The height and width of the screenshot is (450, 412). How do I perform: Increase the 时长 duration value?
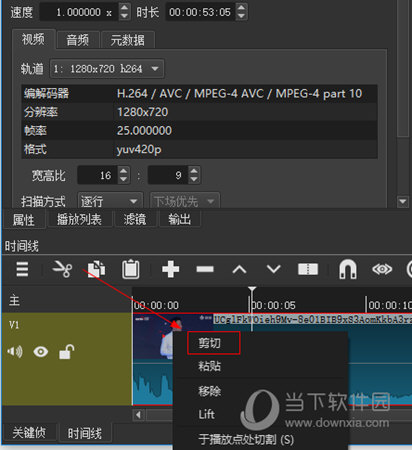[x=242, y=7]
